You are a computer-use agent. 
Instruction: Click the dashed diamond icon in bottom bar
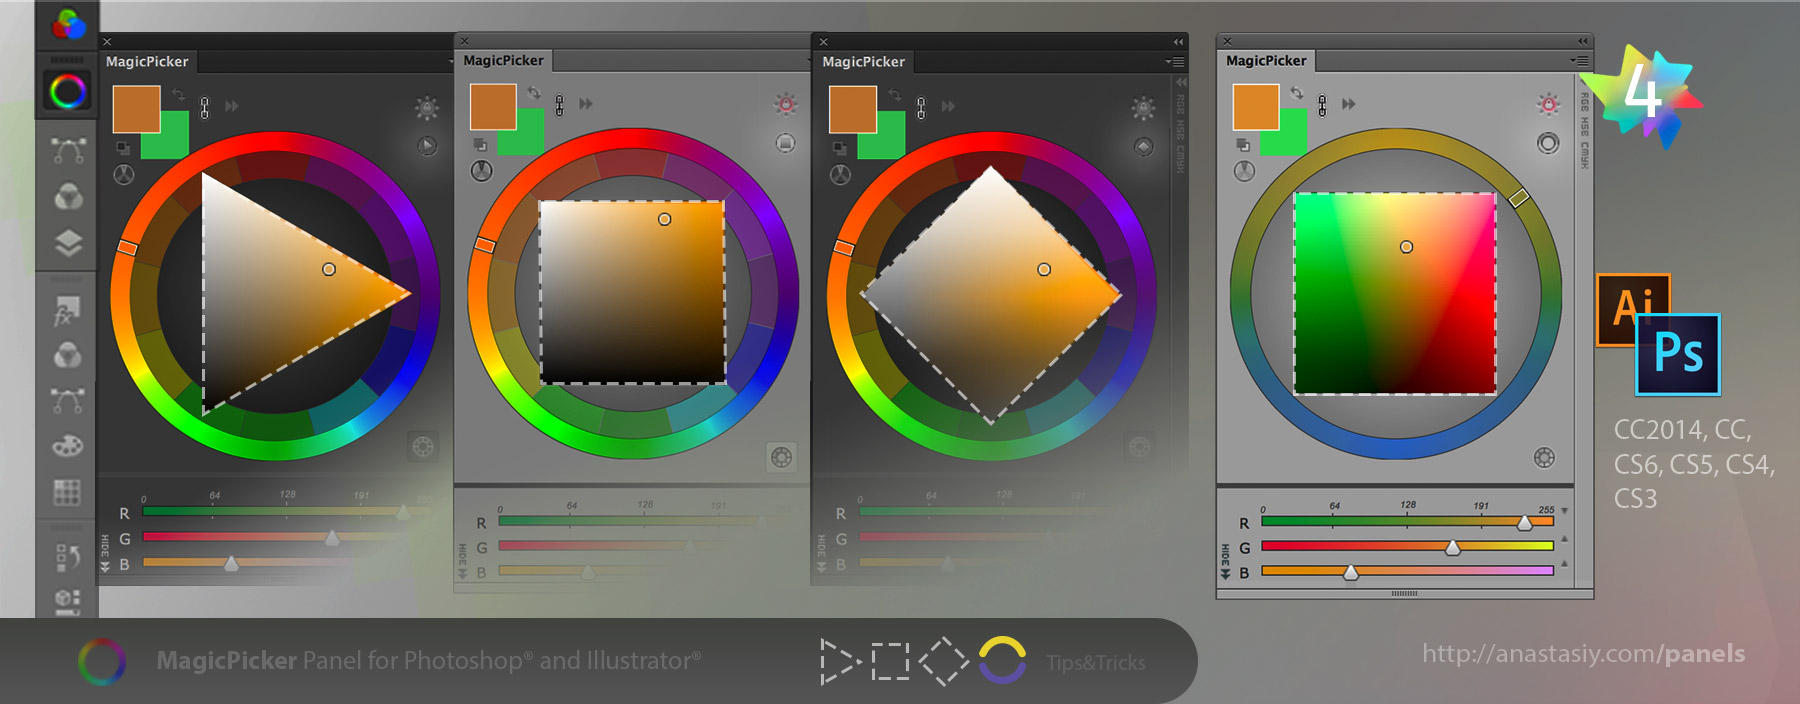(x=944, y=661)
